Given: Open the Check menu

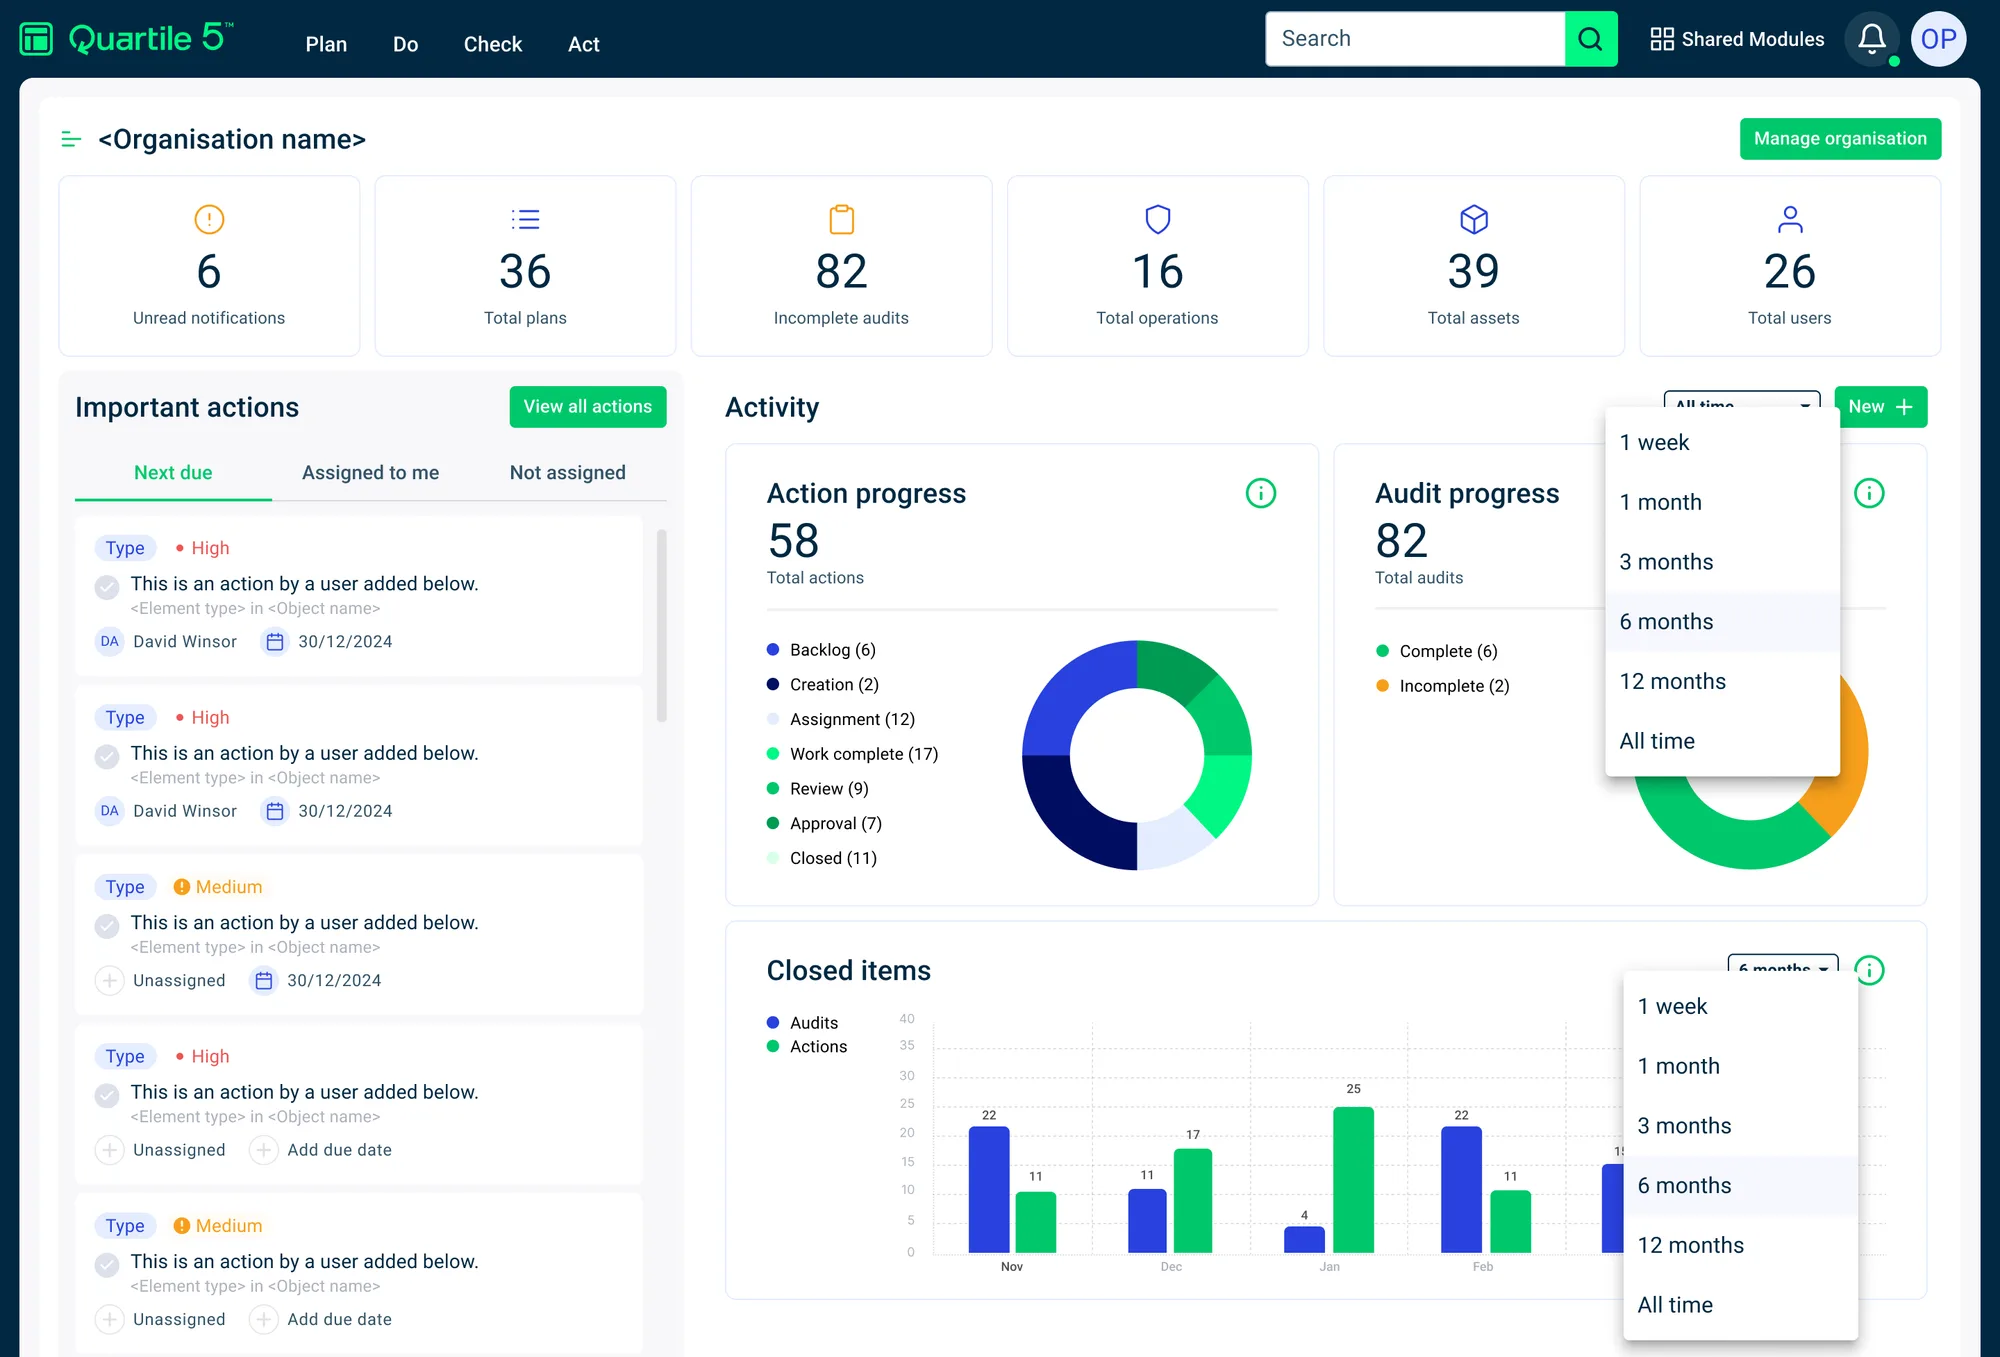Looking at the screenshot, I should [x=493, y=44].
